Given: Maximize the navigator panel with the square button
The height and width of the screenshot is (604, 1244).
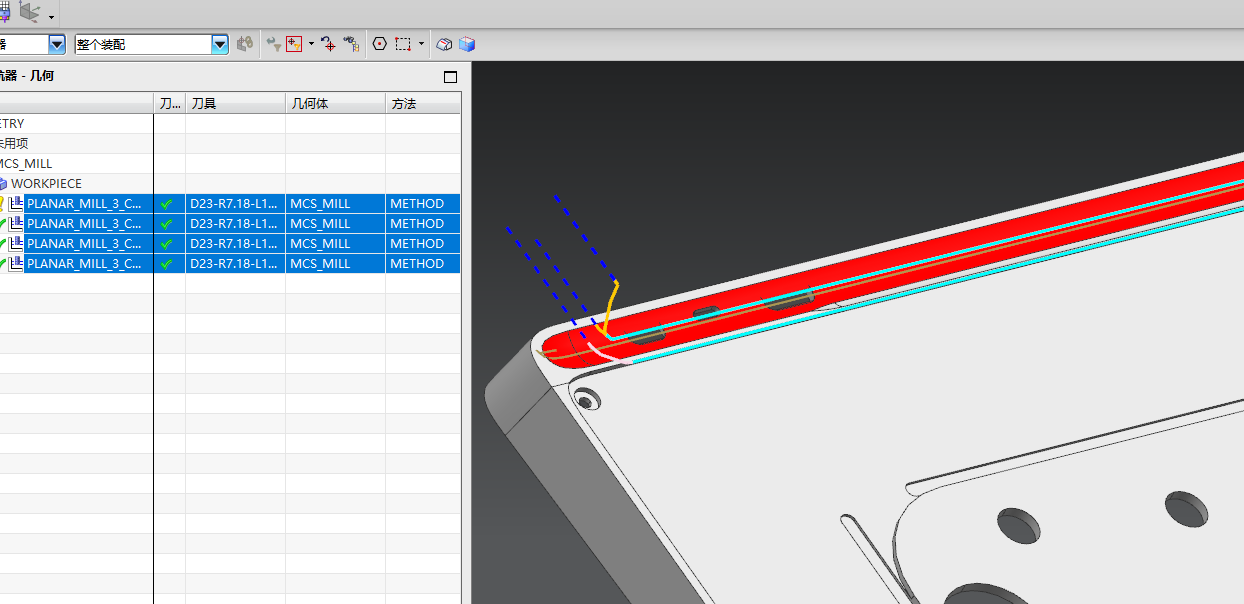Looking at the screenshot, I should pyautogui.click(x=450, y=77).
